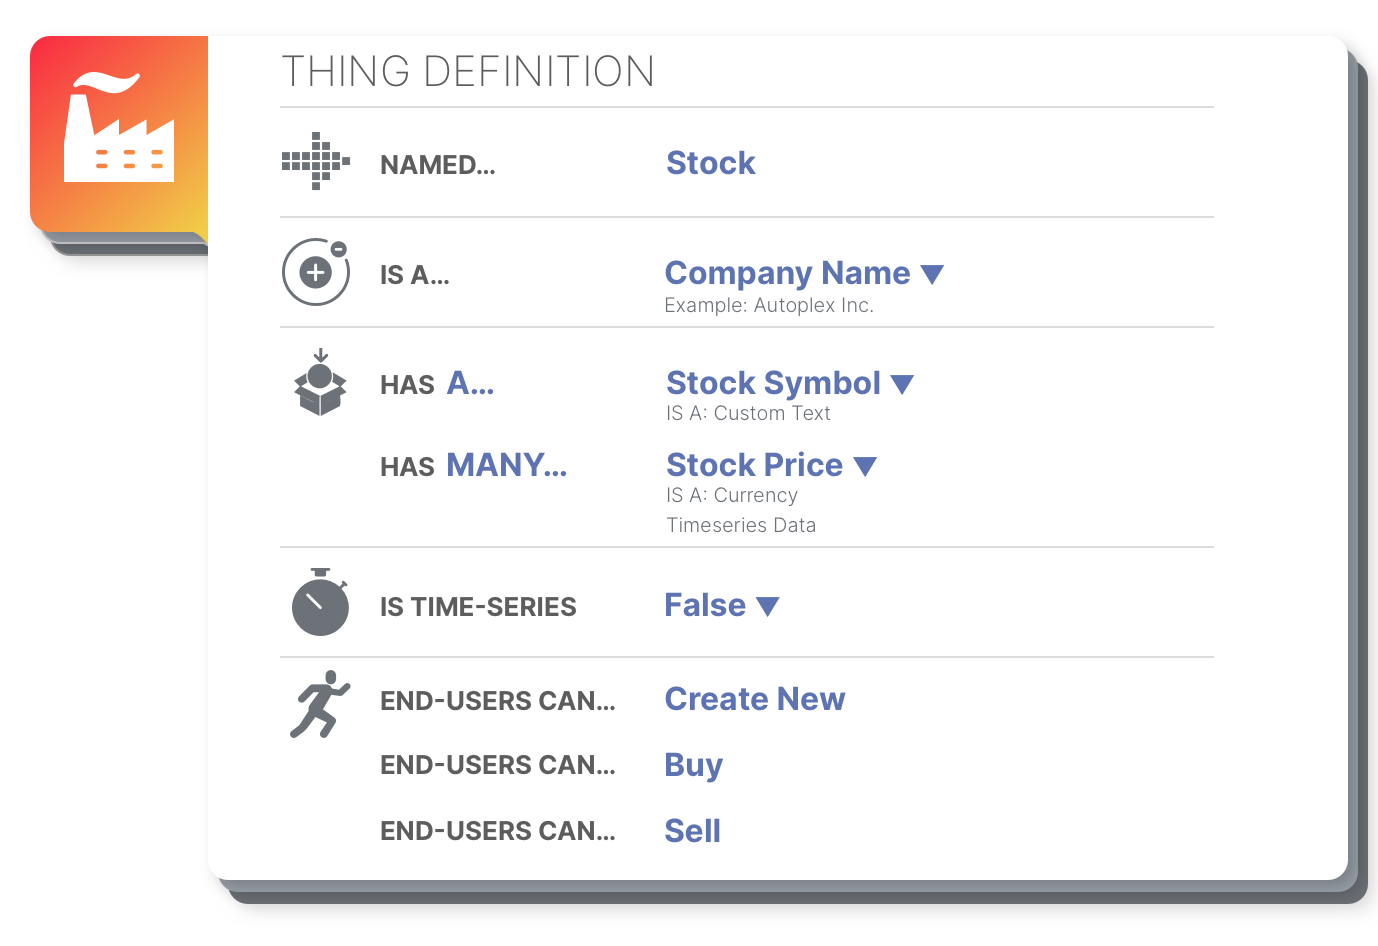The image size is (1378, 946).
Task: Click the False value text
Action: 706,605
